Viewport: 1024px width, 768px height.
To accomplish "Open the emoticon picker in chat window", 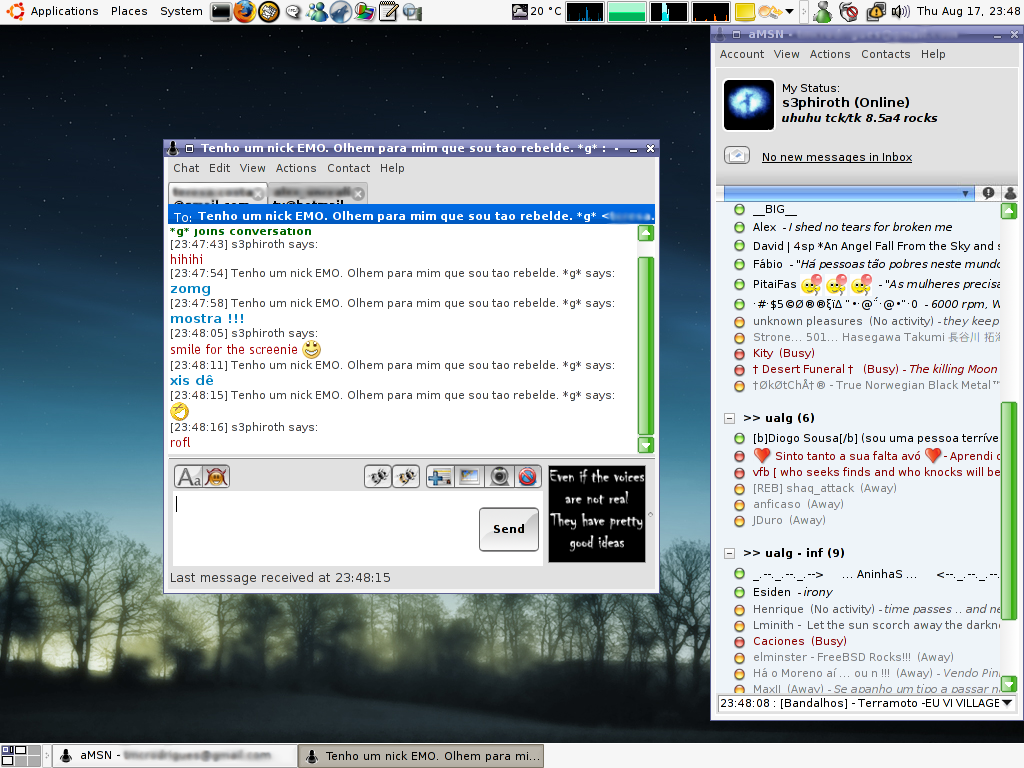I will coord(216,477).
